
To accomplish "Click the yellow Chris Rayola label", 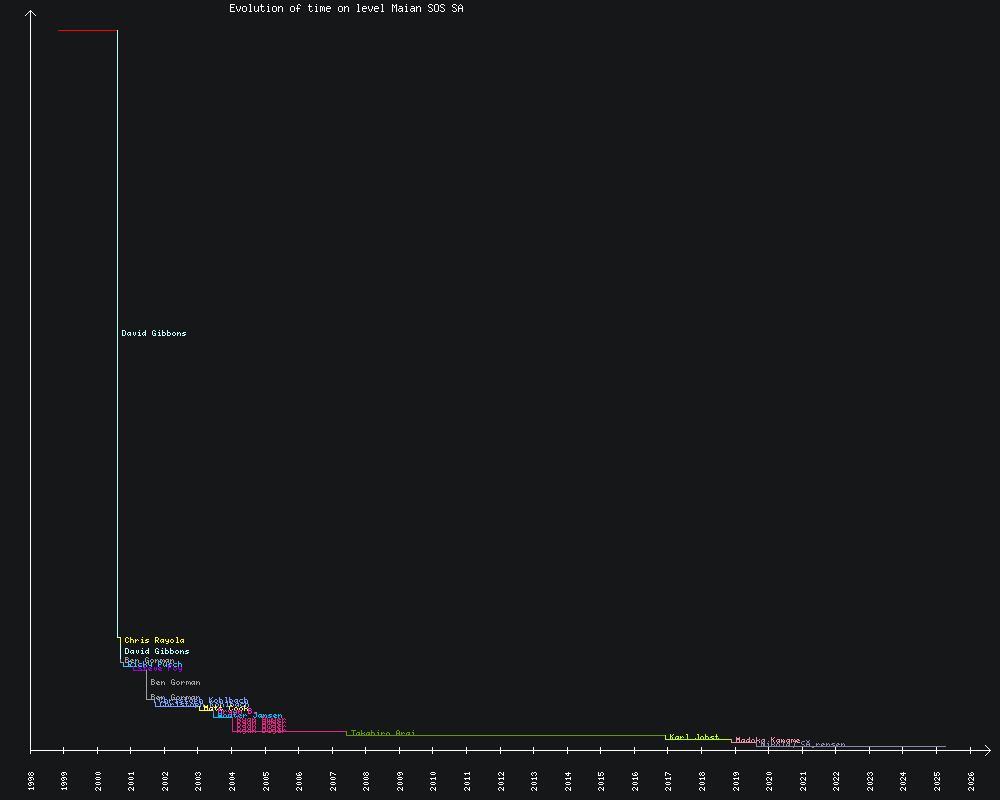I will 154,640.
